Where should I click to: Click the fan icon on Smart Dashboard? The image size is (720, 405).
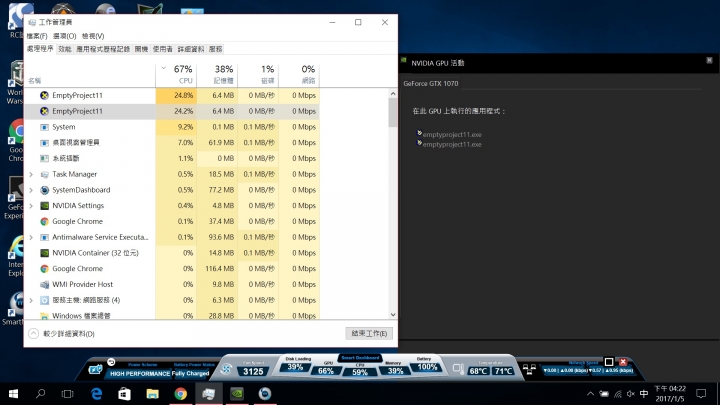226,369
